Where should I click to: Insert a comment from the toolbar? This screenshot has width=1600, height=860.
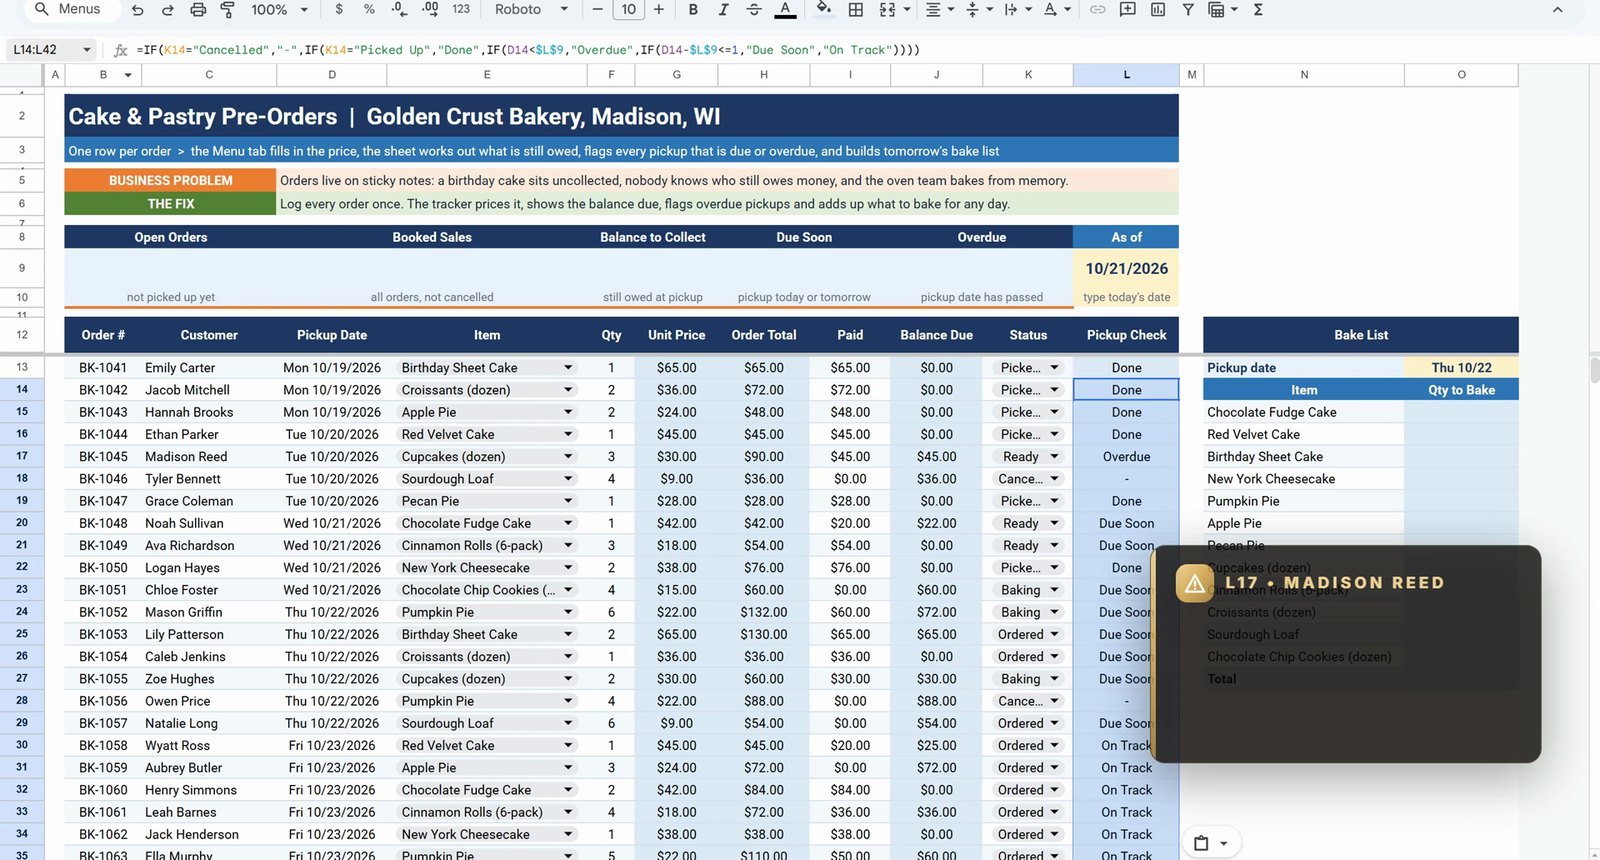point(1128,9)
